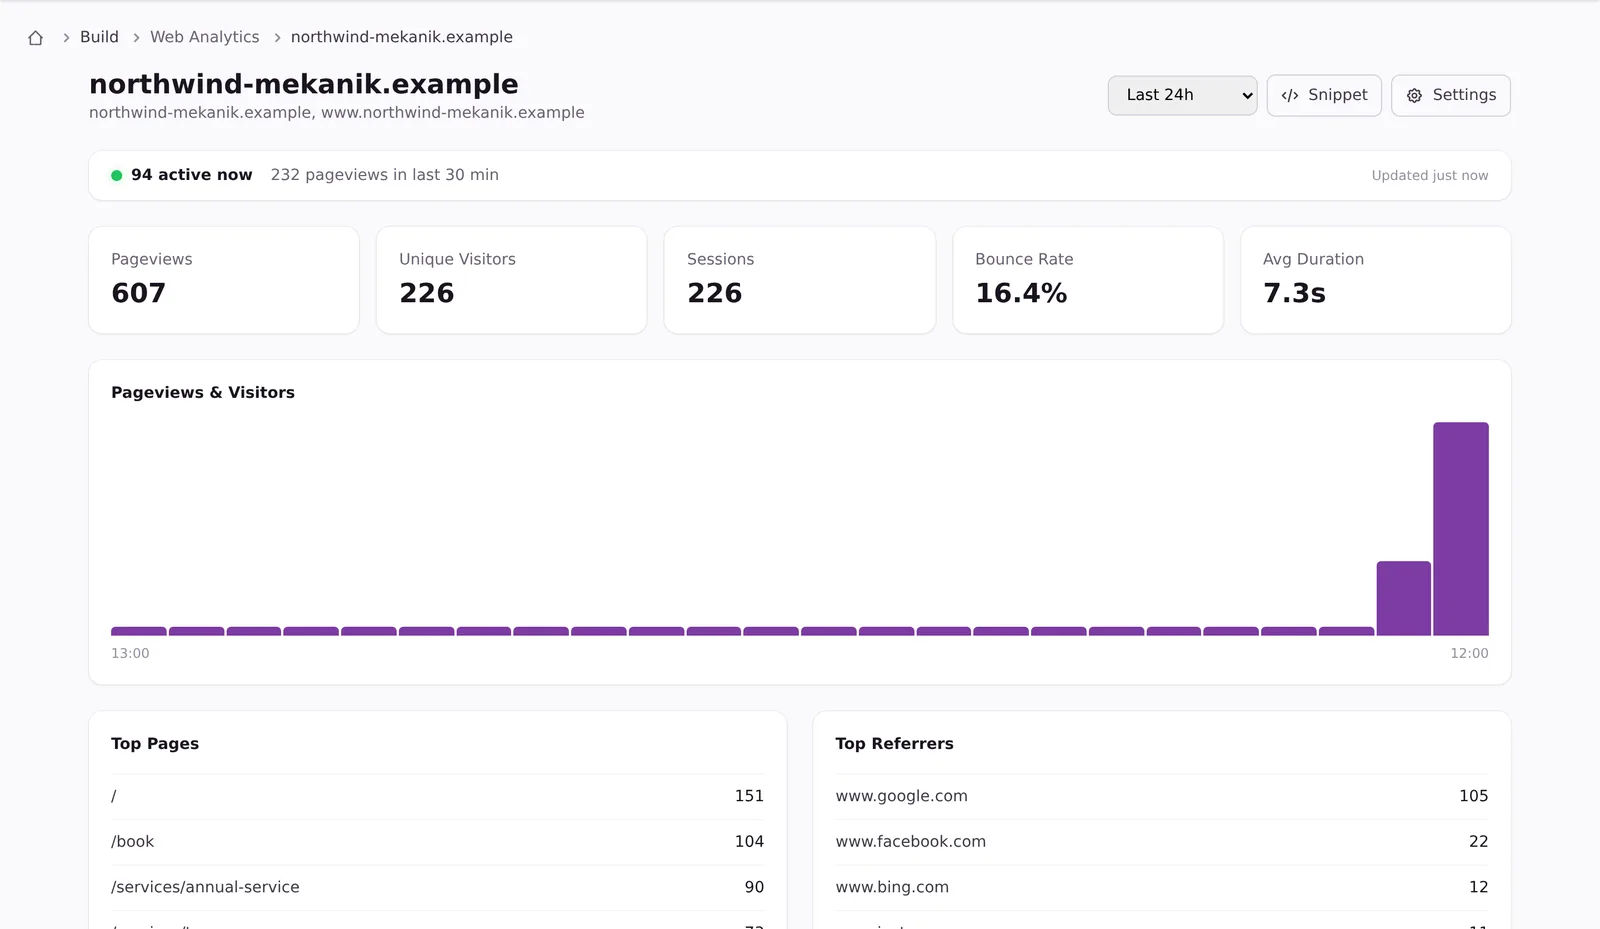Click 'Updated just now' label
Image resolution: width=1600 pixels, height=929 pixels.
click(1429, 175)
